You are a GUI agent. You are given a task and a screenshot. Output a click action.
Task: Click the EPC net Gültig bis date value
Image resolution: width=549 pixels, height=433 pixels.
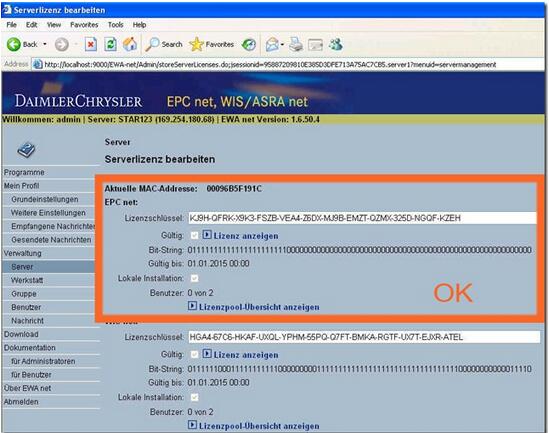point(218,263)
